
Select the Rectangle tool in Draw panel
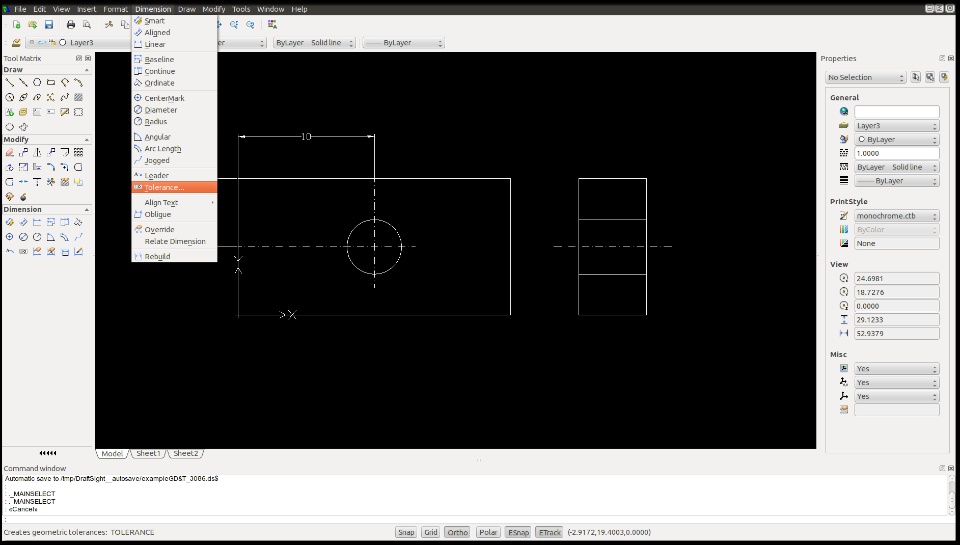51,82
